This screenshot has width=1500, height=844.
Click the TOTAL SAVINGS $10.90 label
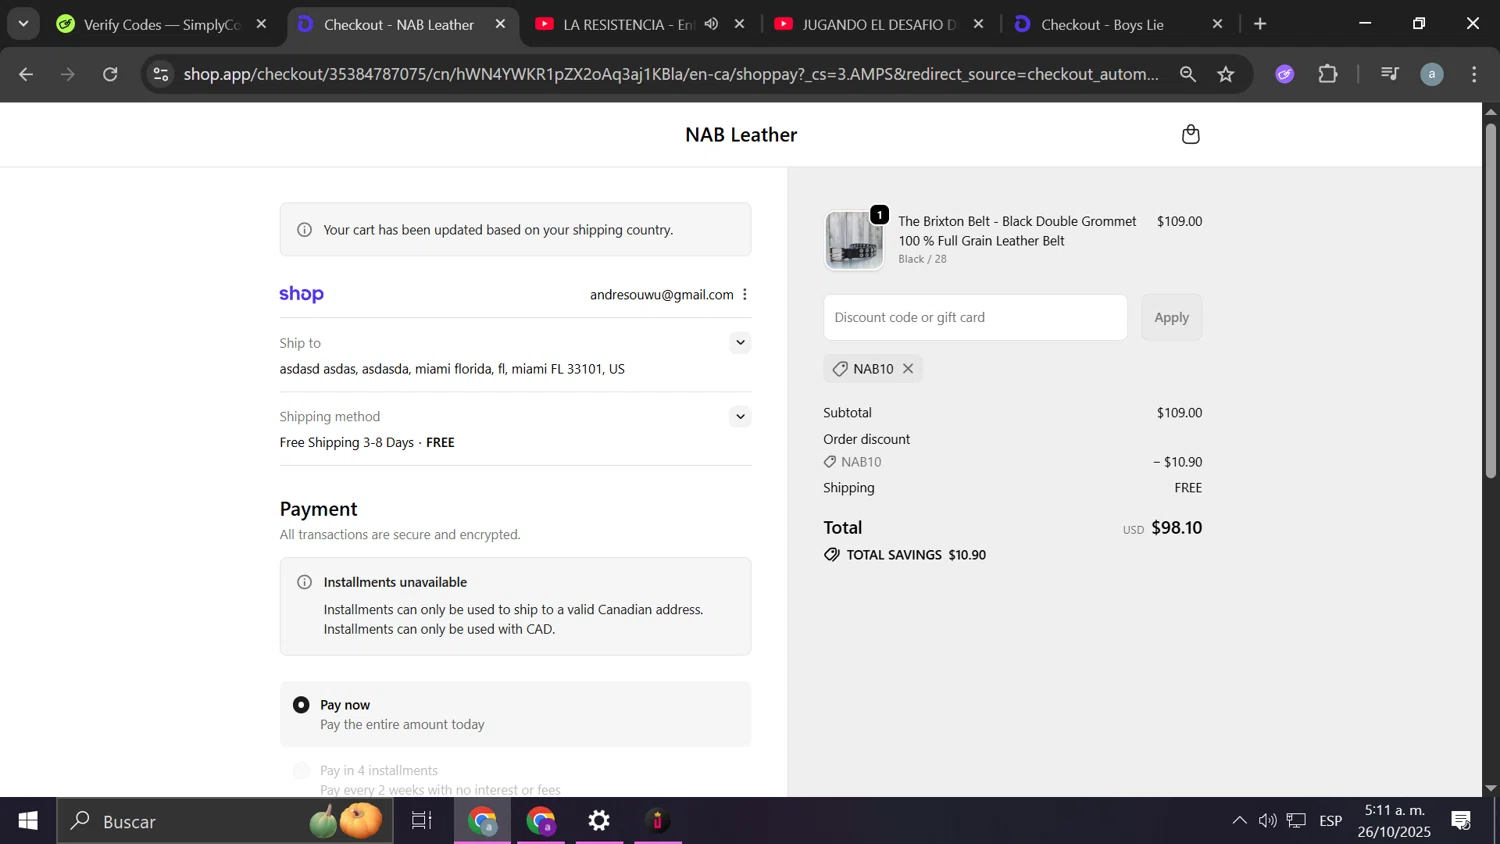(x=916, y=555)
